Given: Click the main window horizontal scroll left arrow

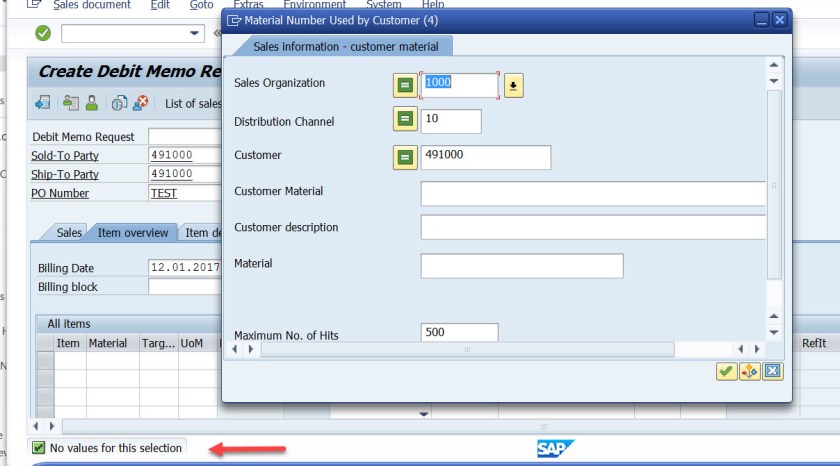Looking at the screenshot, I should click(x=36, y=426).
